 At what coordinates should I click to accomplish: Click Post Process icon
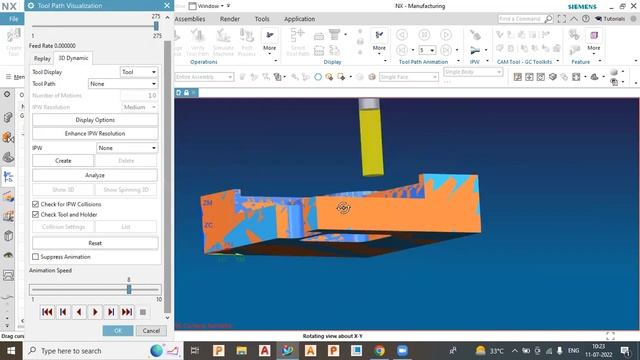(x=247, y=42)
